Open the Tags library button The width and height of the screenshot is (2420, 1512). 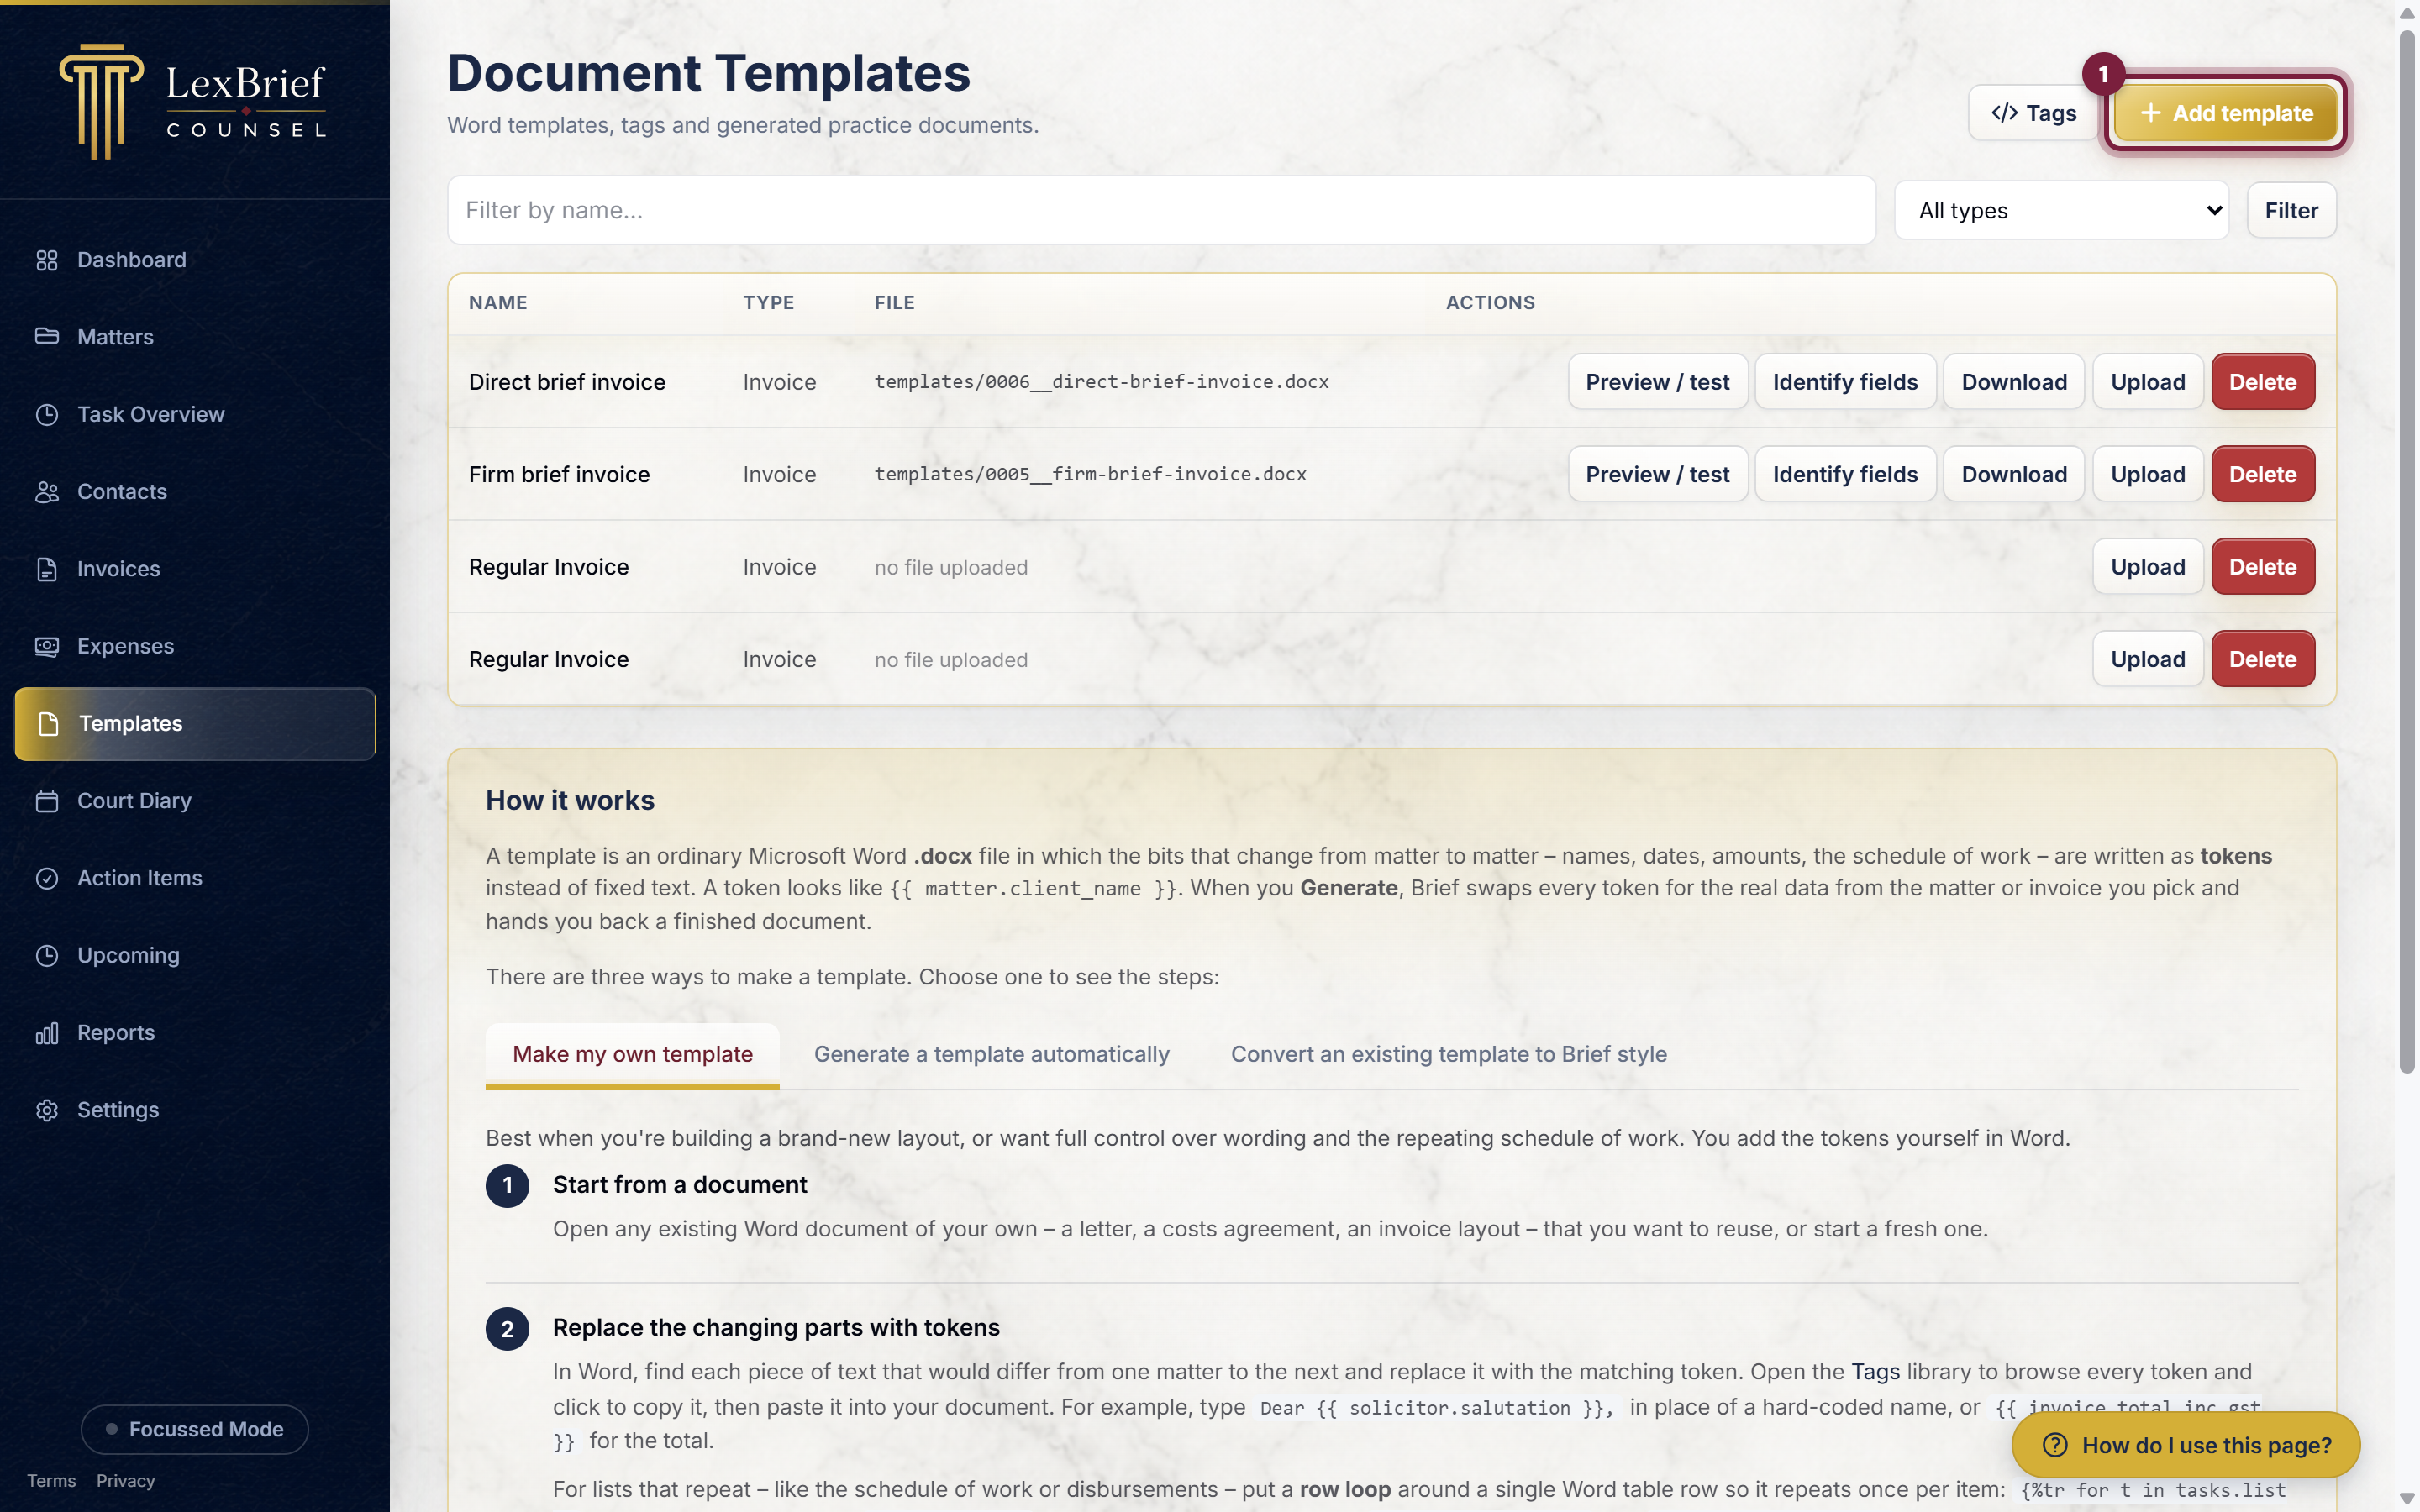(x=2033, y=113)
